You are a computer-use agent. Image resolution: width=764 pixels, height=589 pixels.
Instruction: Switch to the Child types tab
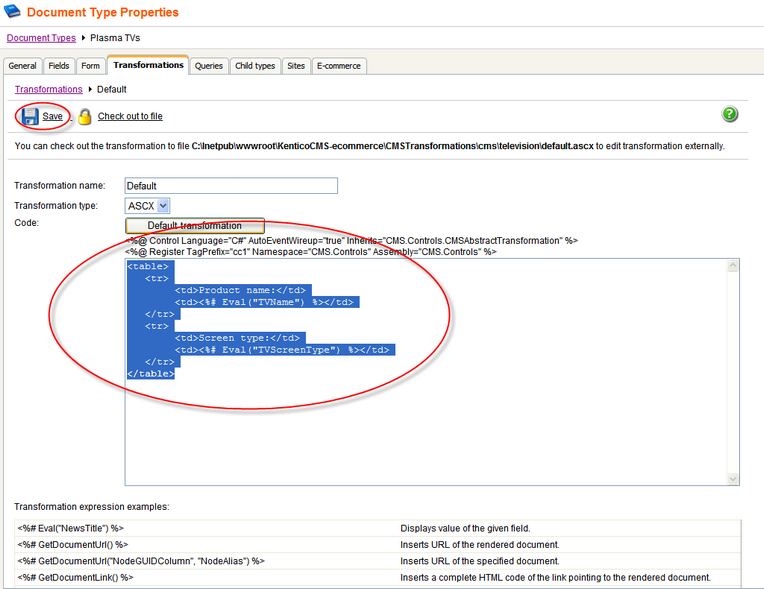pos(255,66)
